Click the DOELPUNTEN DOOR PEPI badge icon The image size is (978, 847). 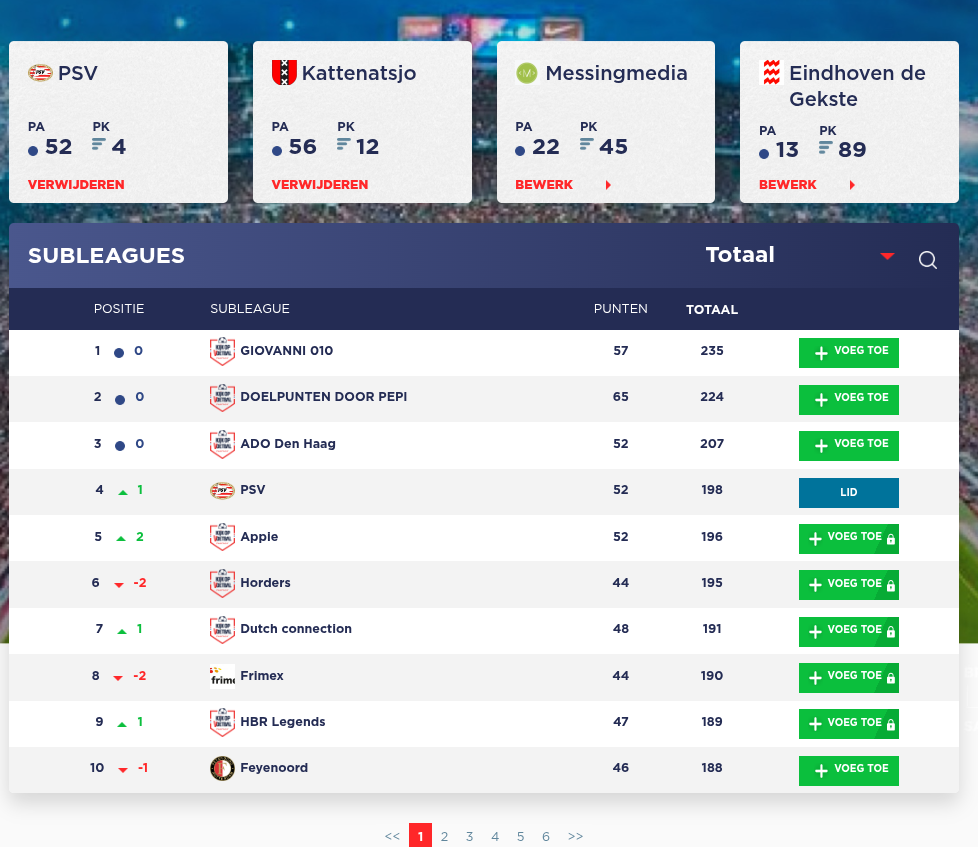[x=222, y=397]
